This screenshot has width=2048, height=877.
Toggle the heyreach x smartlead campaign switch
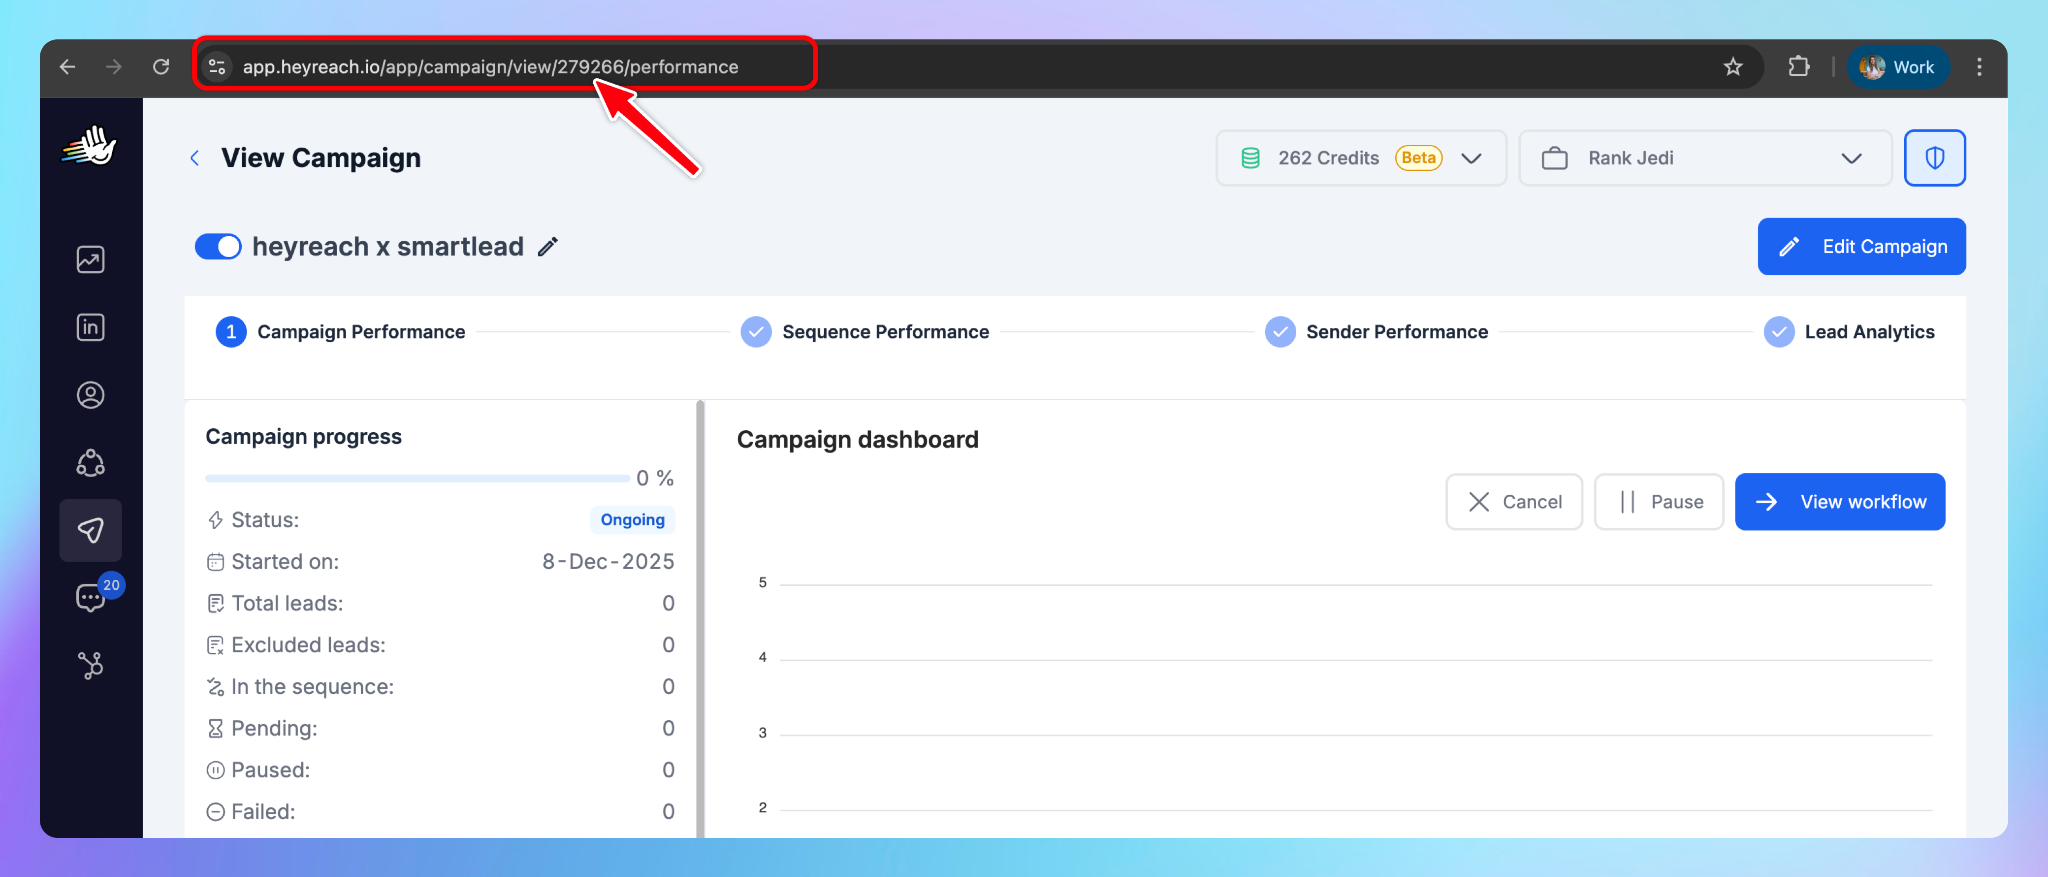click(x=218, y=247)
